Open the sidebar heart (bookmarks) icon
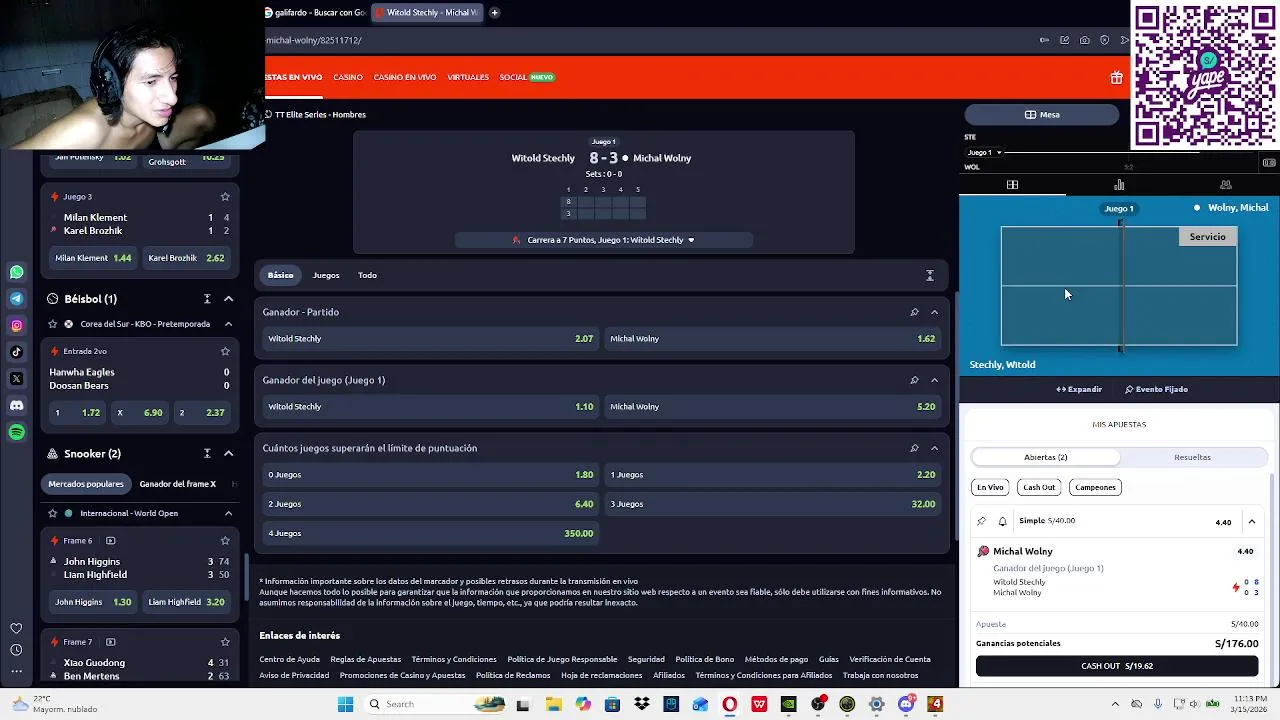This screenshot has width=1280, height=720. coord(16,628)
